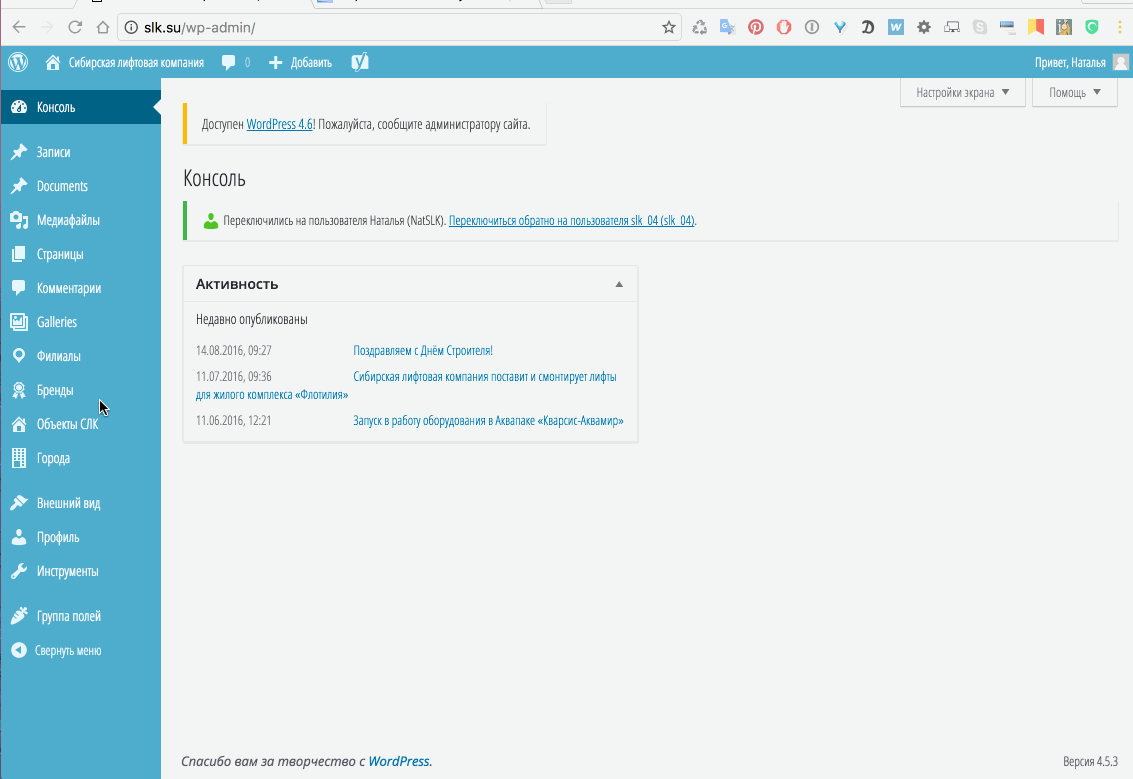Expand the Настройки экрана dropdown
This screenshot has width=1133, height=779.
click(x=962, y=92)
